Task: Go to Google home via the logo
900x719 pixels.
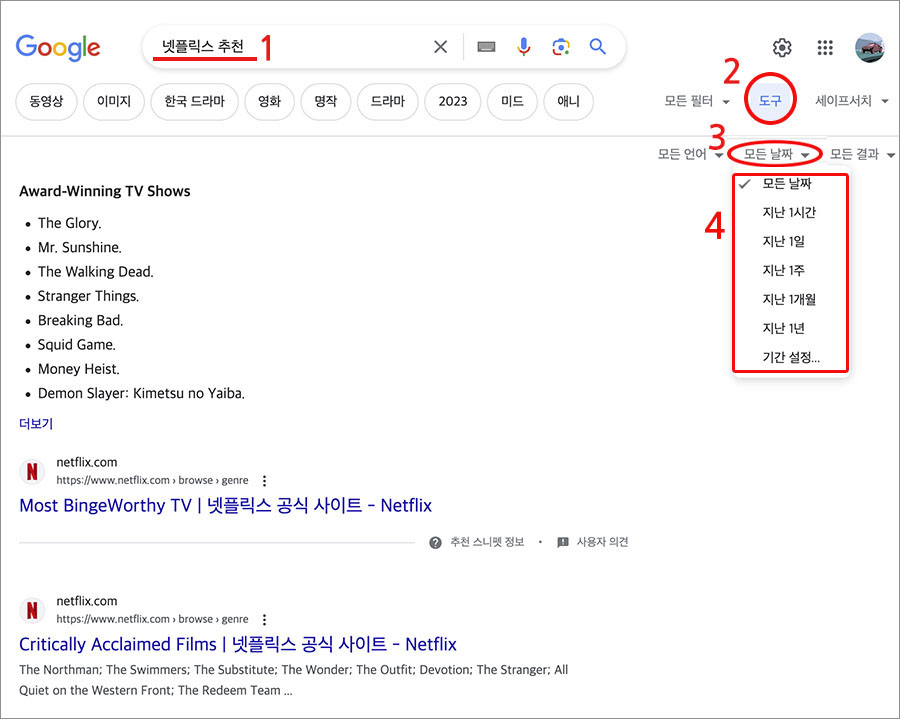Action: click(58, 48)
